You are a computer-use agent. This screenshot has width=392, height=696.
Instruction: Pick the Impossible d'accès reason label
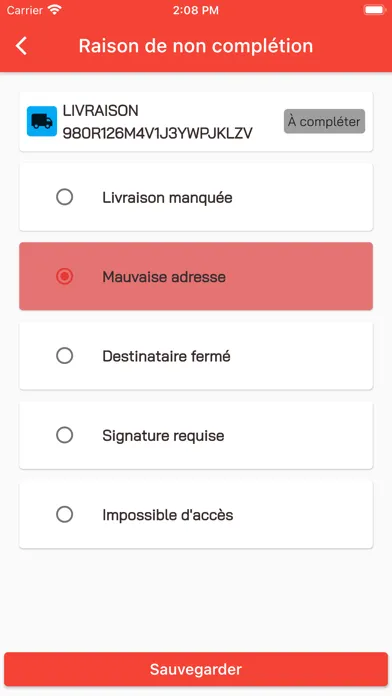coord(168,515)
